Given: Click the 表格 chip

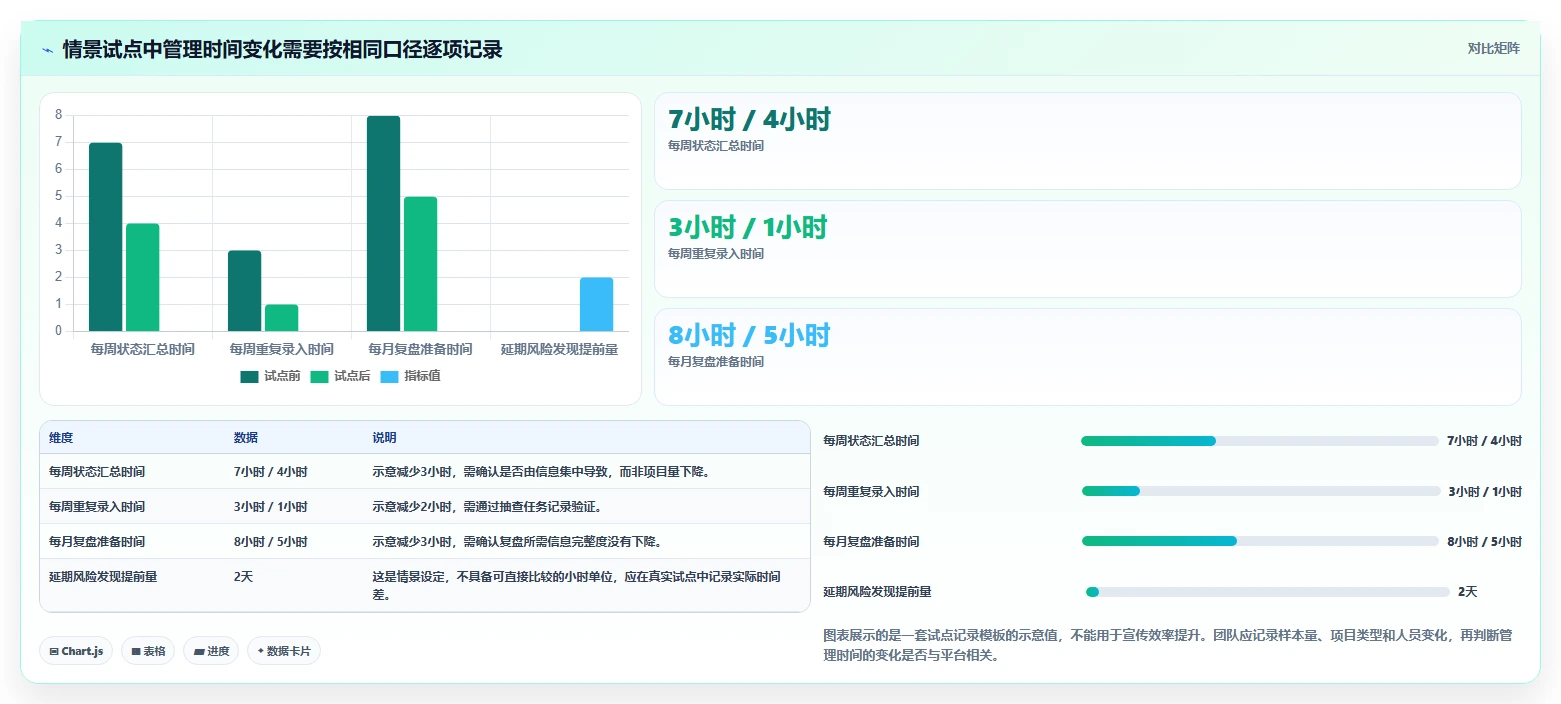Looking at the screenshot, I should [148, 651].
